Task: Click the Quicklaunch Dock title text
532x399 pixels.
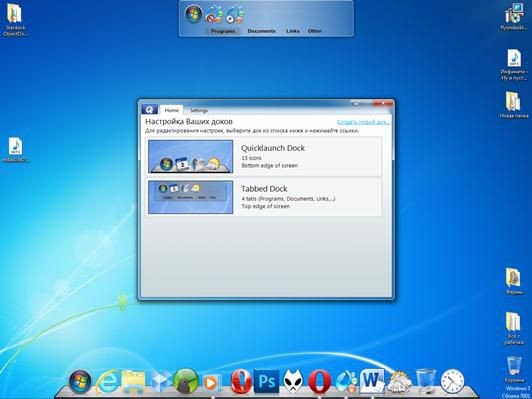Action: (x=273, y=148)
